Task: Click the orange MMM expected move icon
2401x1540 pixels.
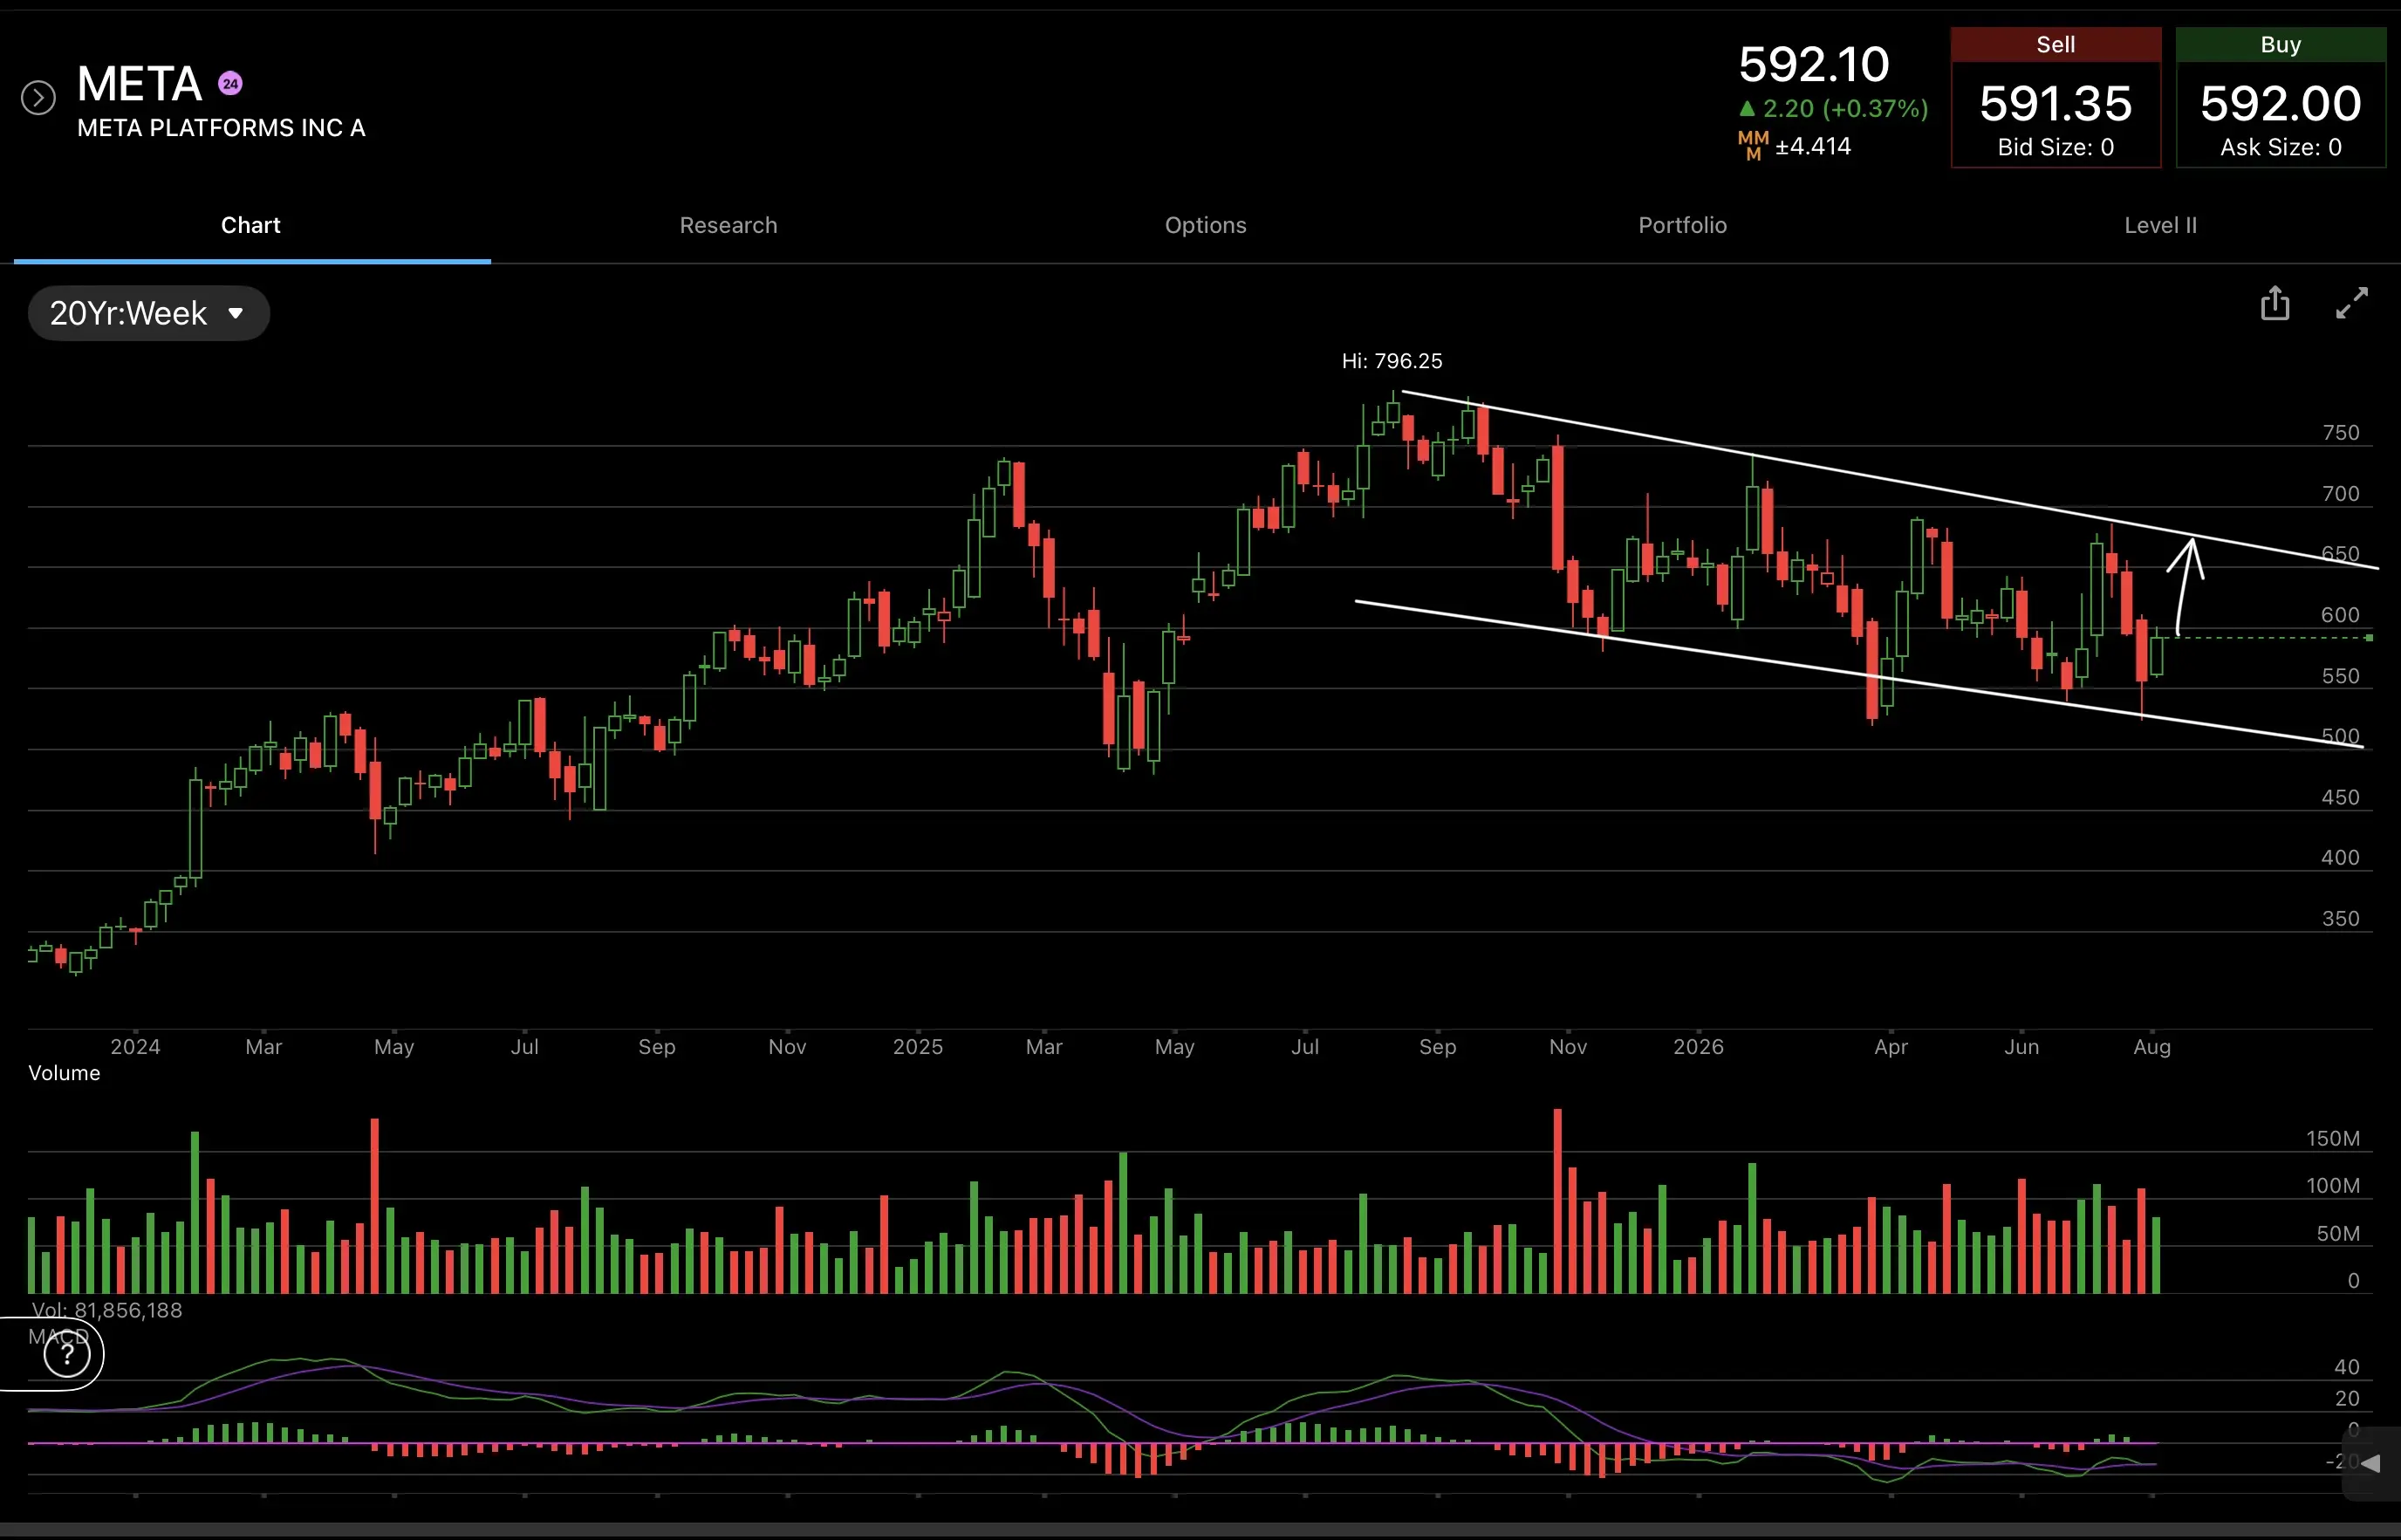Action: 1753,145
